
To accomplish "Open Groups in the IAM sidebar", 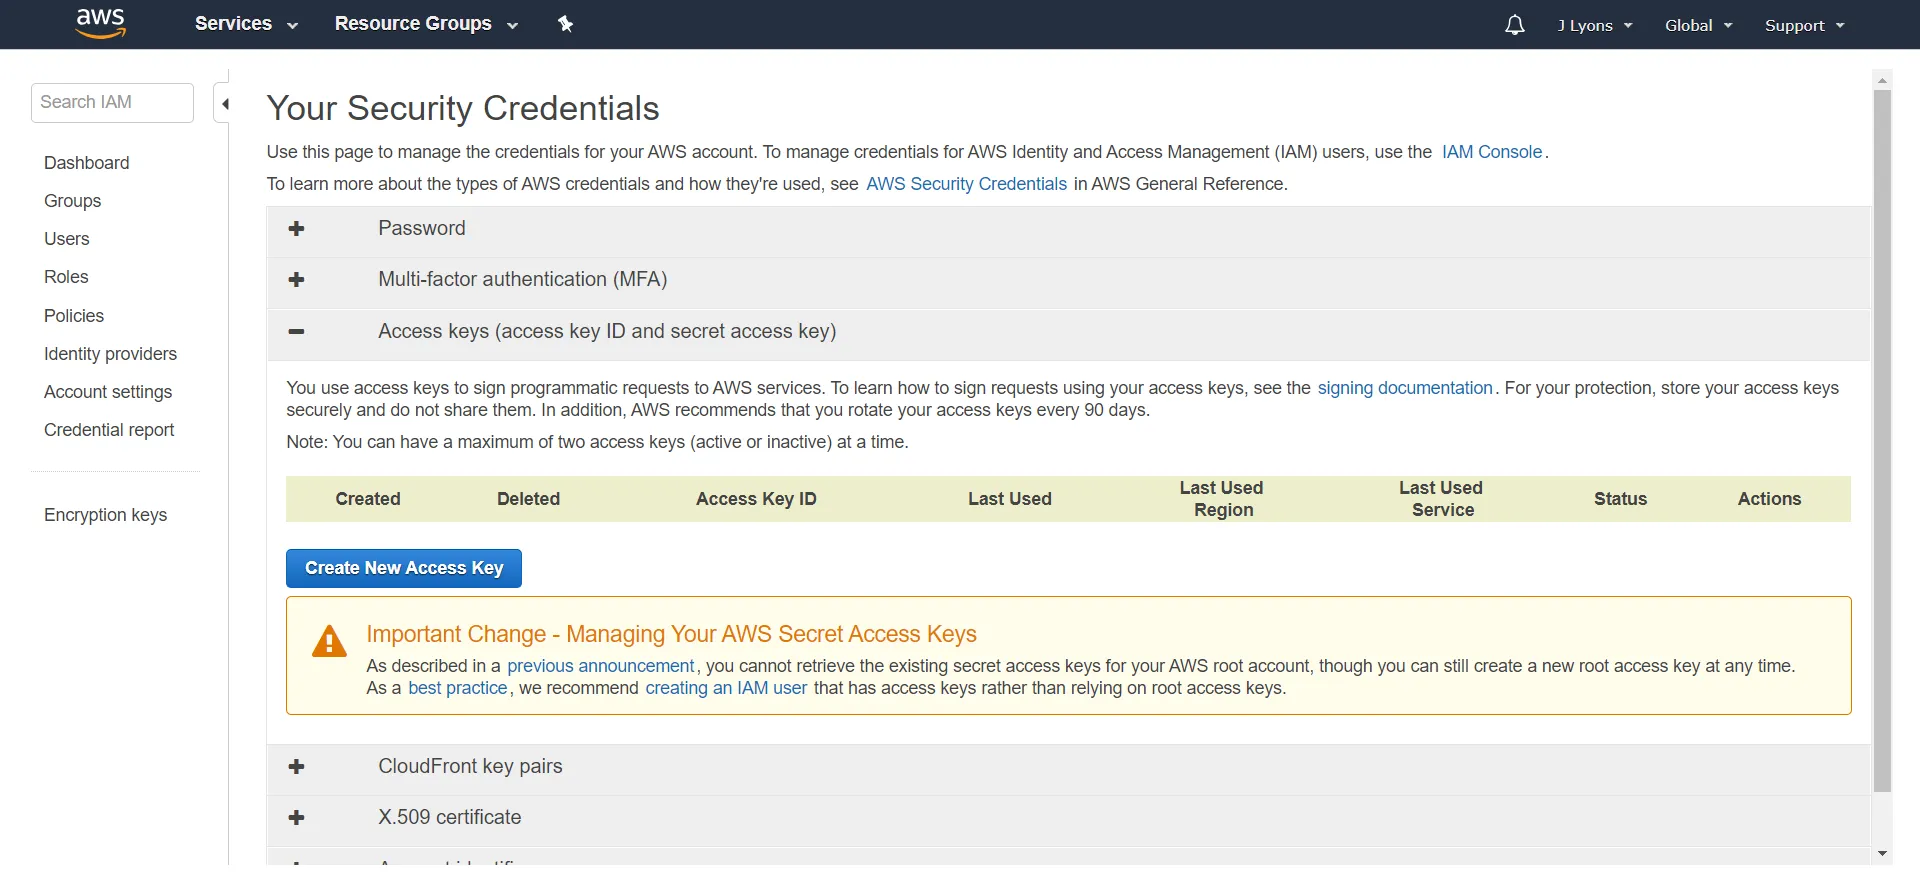I will point(73,201).
